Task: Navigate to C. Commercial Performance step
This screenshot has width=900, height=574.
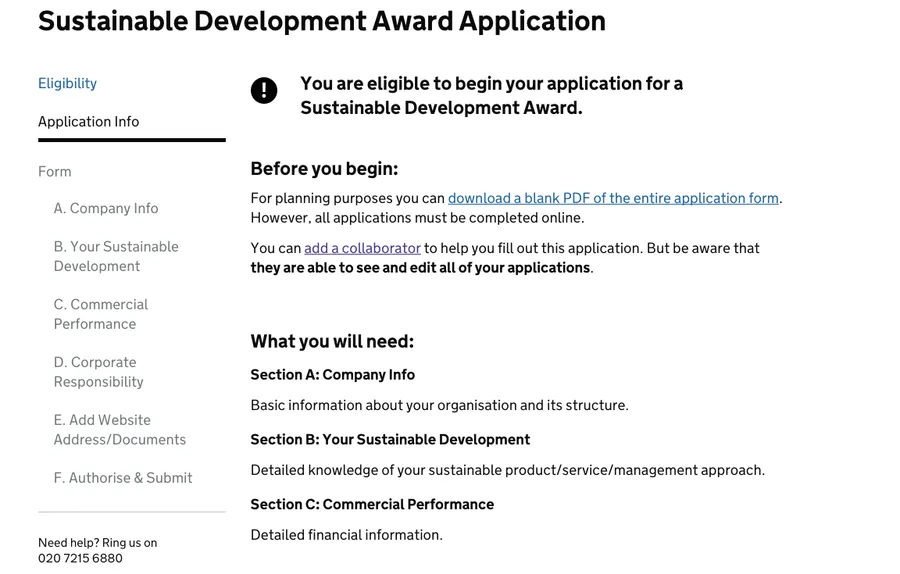Action: pos(100,314)
